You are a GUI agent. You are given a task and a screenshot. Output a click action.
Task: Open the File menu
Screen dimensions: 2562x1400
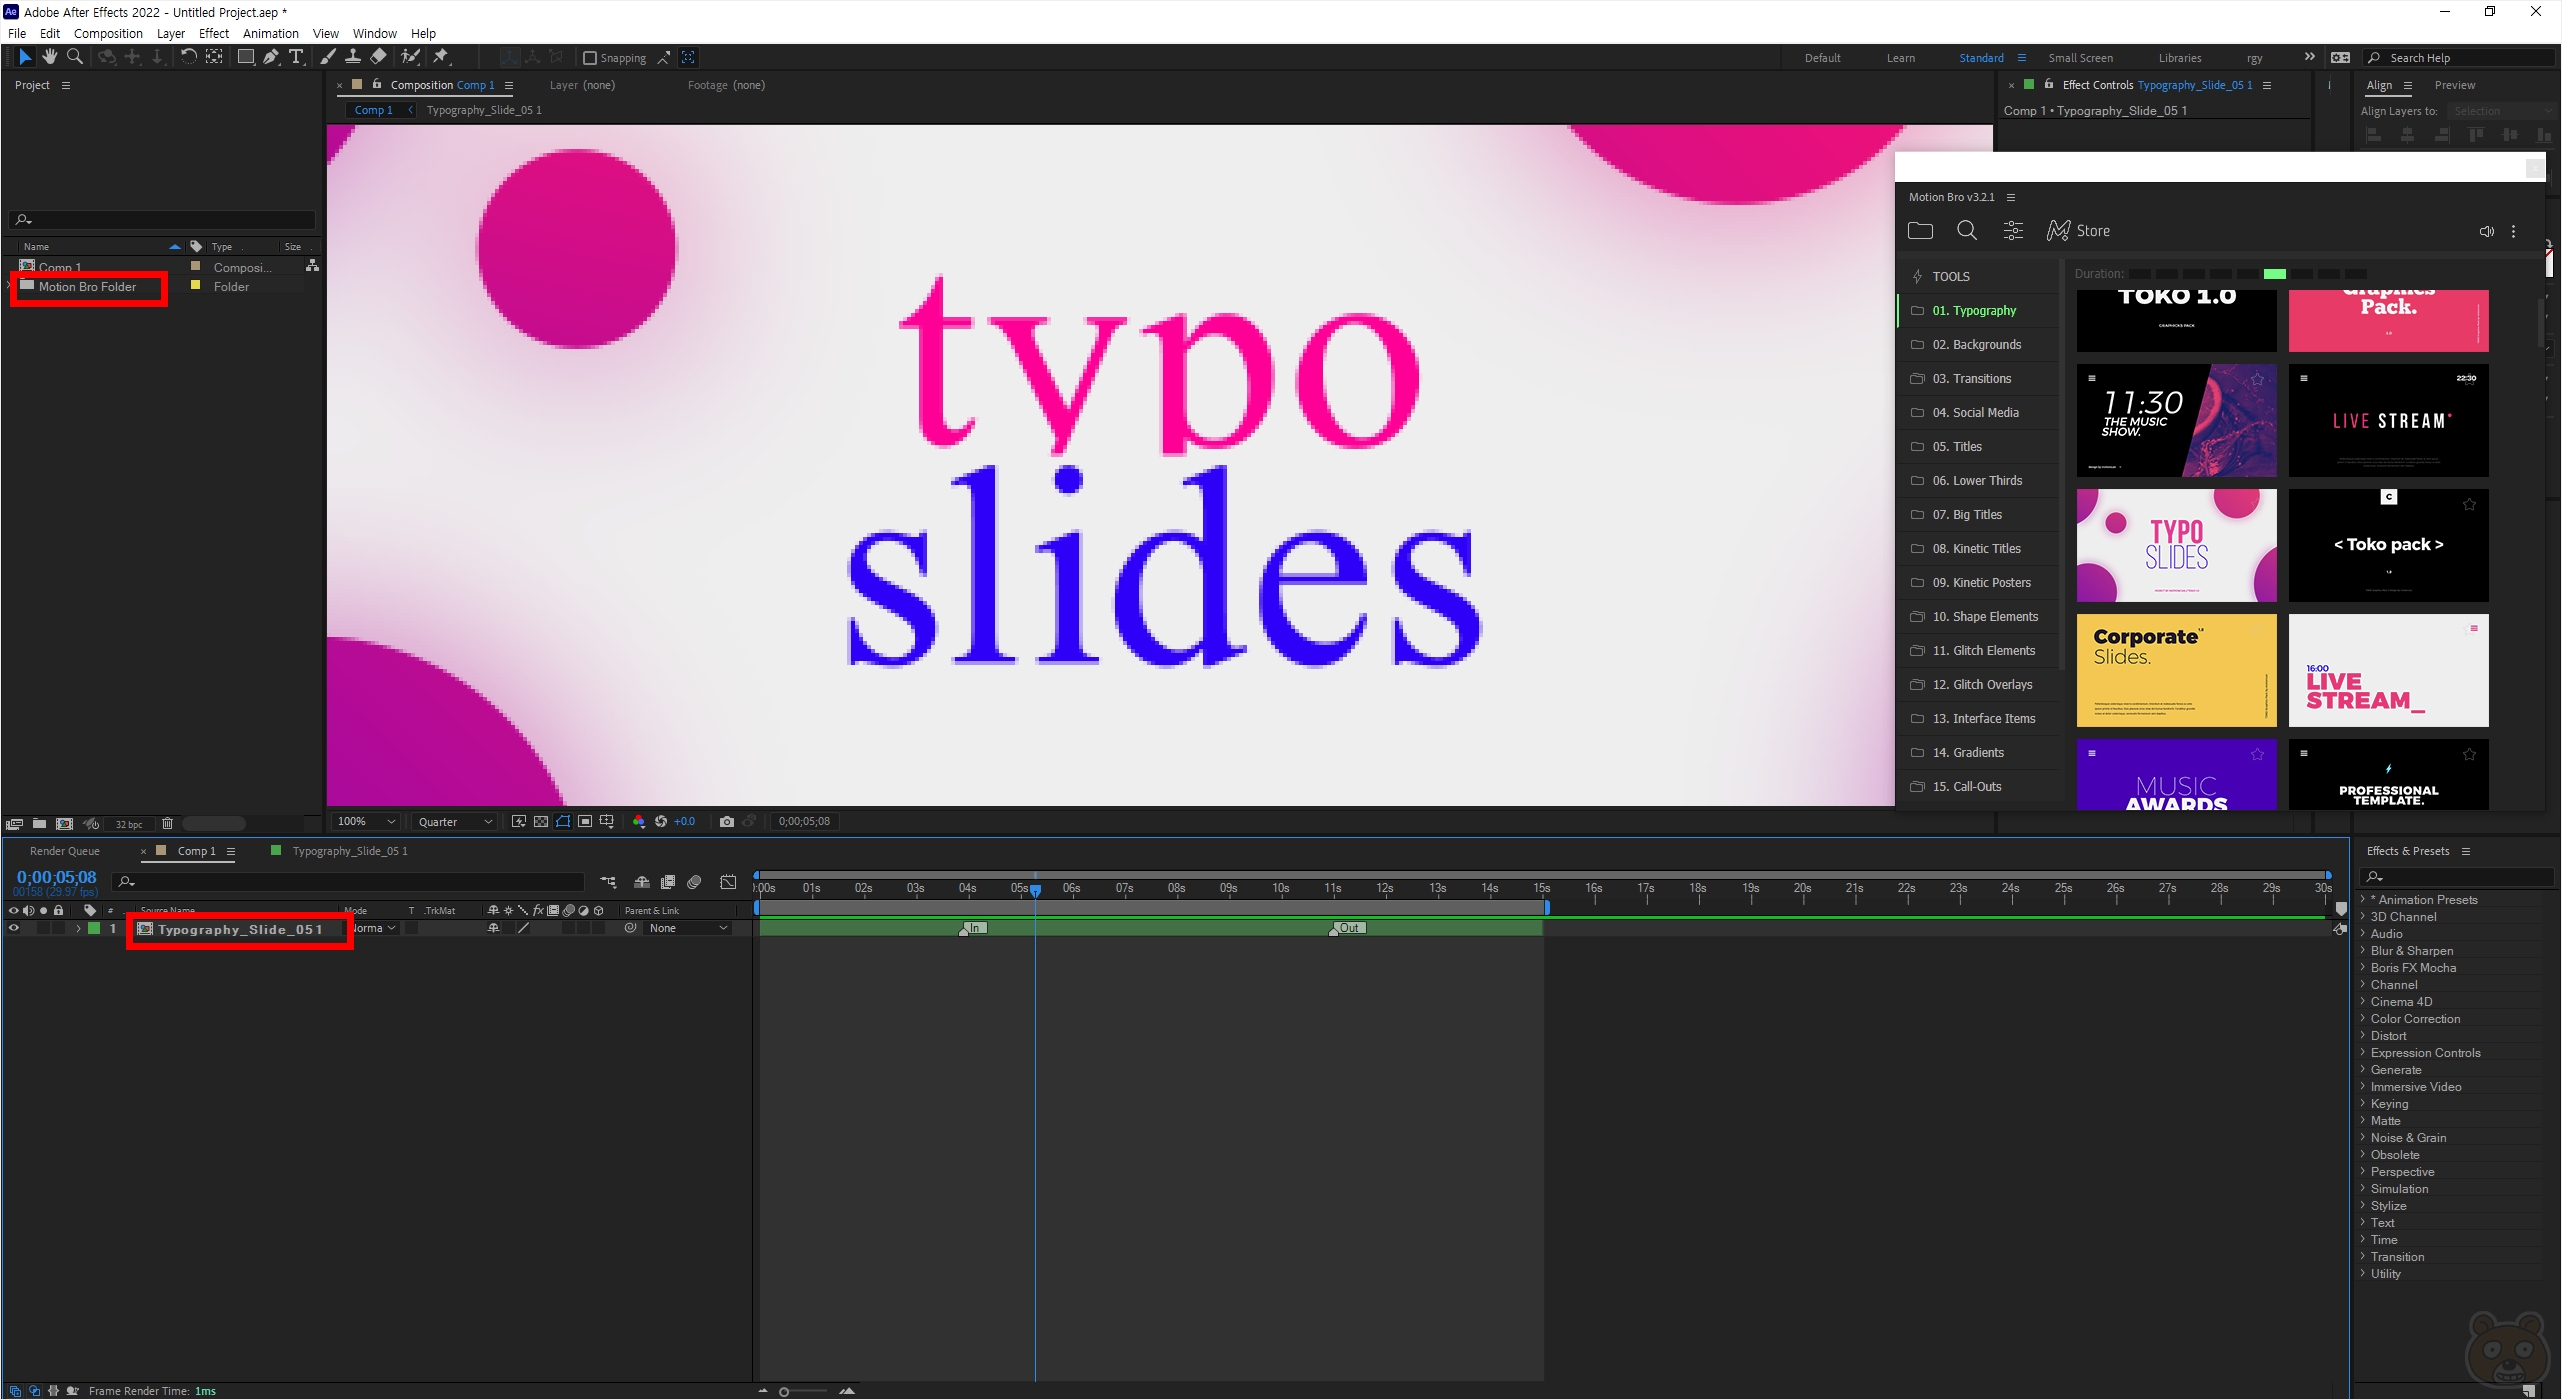[x=17, y=33]
